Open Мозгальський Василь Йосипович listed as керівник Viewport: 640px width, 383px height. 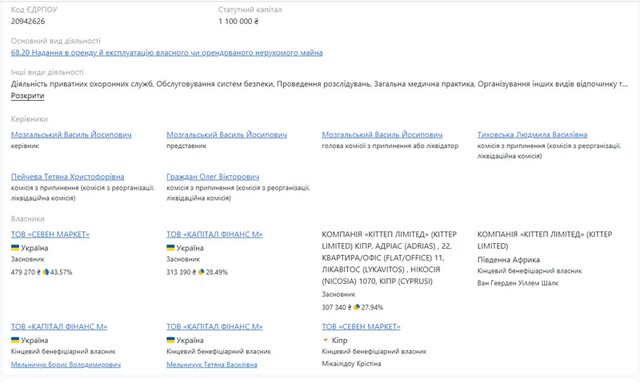tap(71, 135)
